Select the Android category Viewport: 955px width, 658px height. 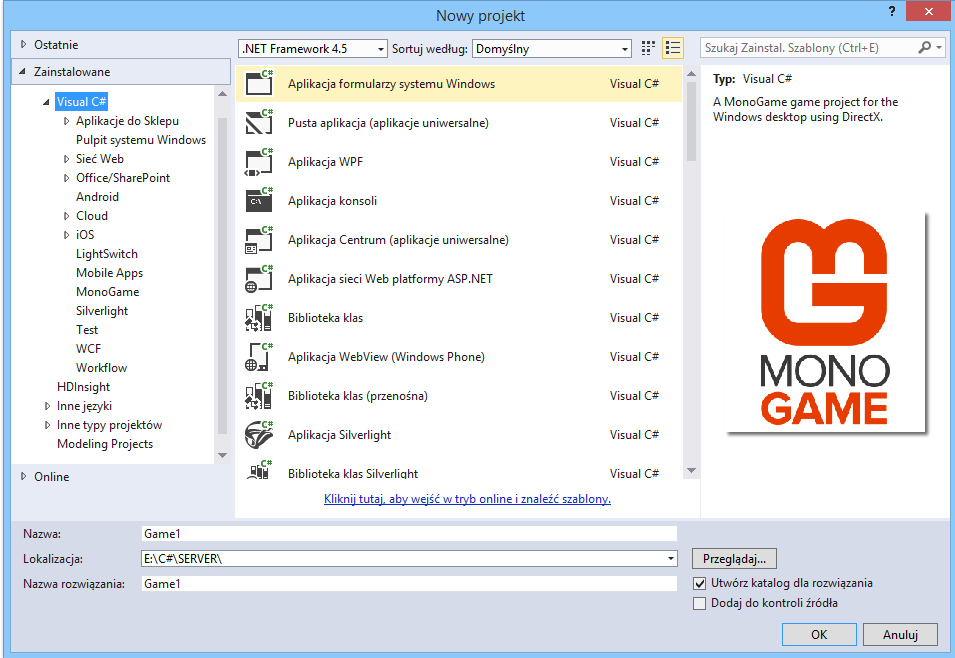tap(97, 197)
